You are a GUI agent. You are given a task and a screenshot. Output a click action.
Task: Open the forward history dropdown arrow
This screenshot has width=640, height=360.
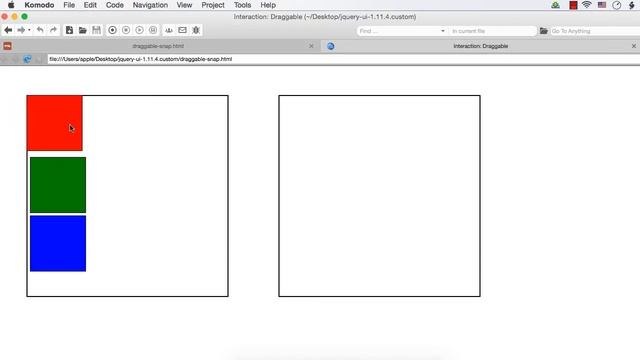[29, 30]
